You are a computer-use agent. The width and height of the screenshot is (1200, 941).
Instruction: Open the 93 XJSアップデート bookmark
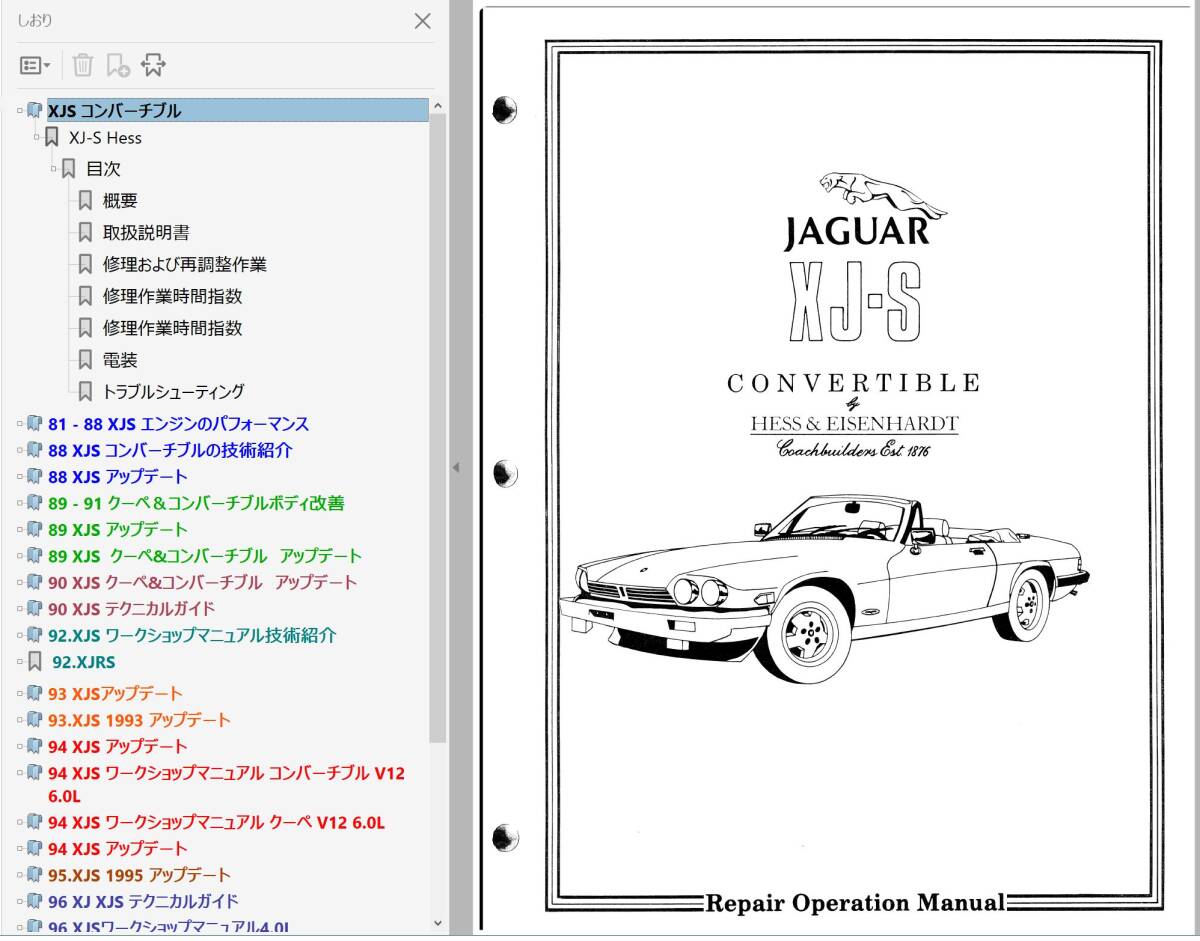(115, 694)
